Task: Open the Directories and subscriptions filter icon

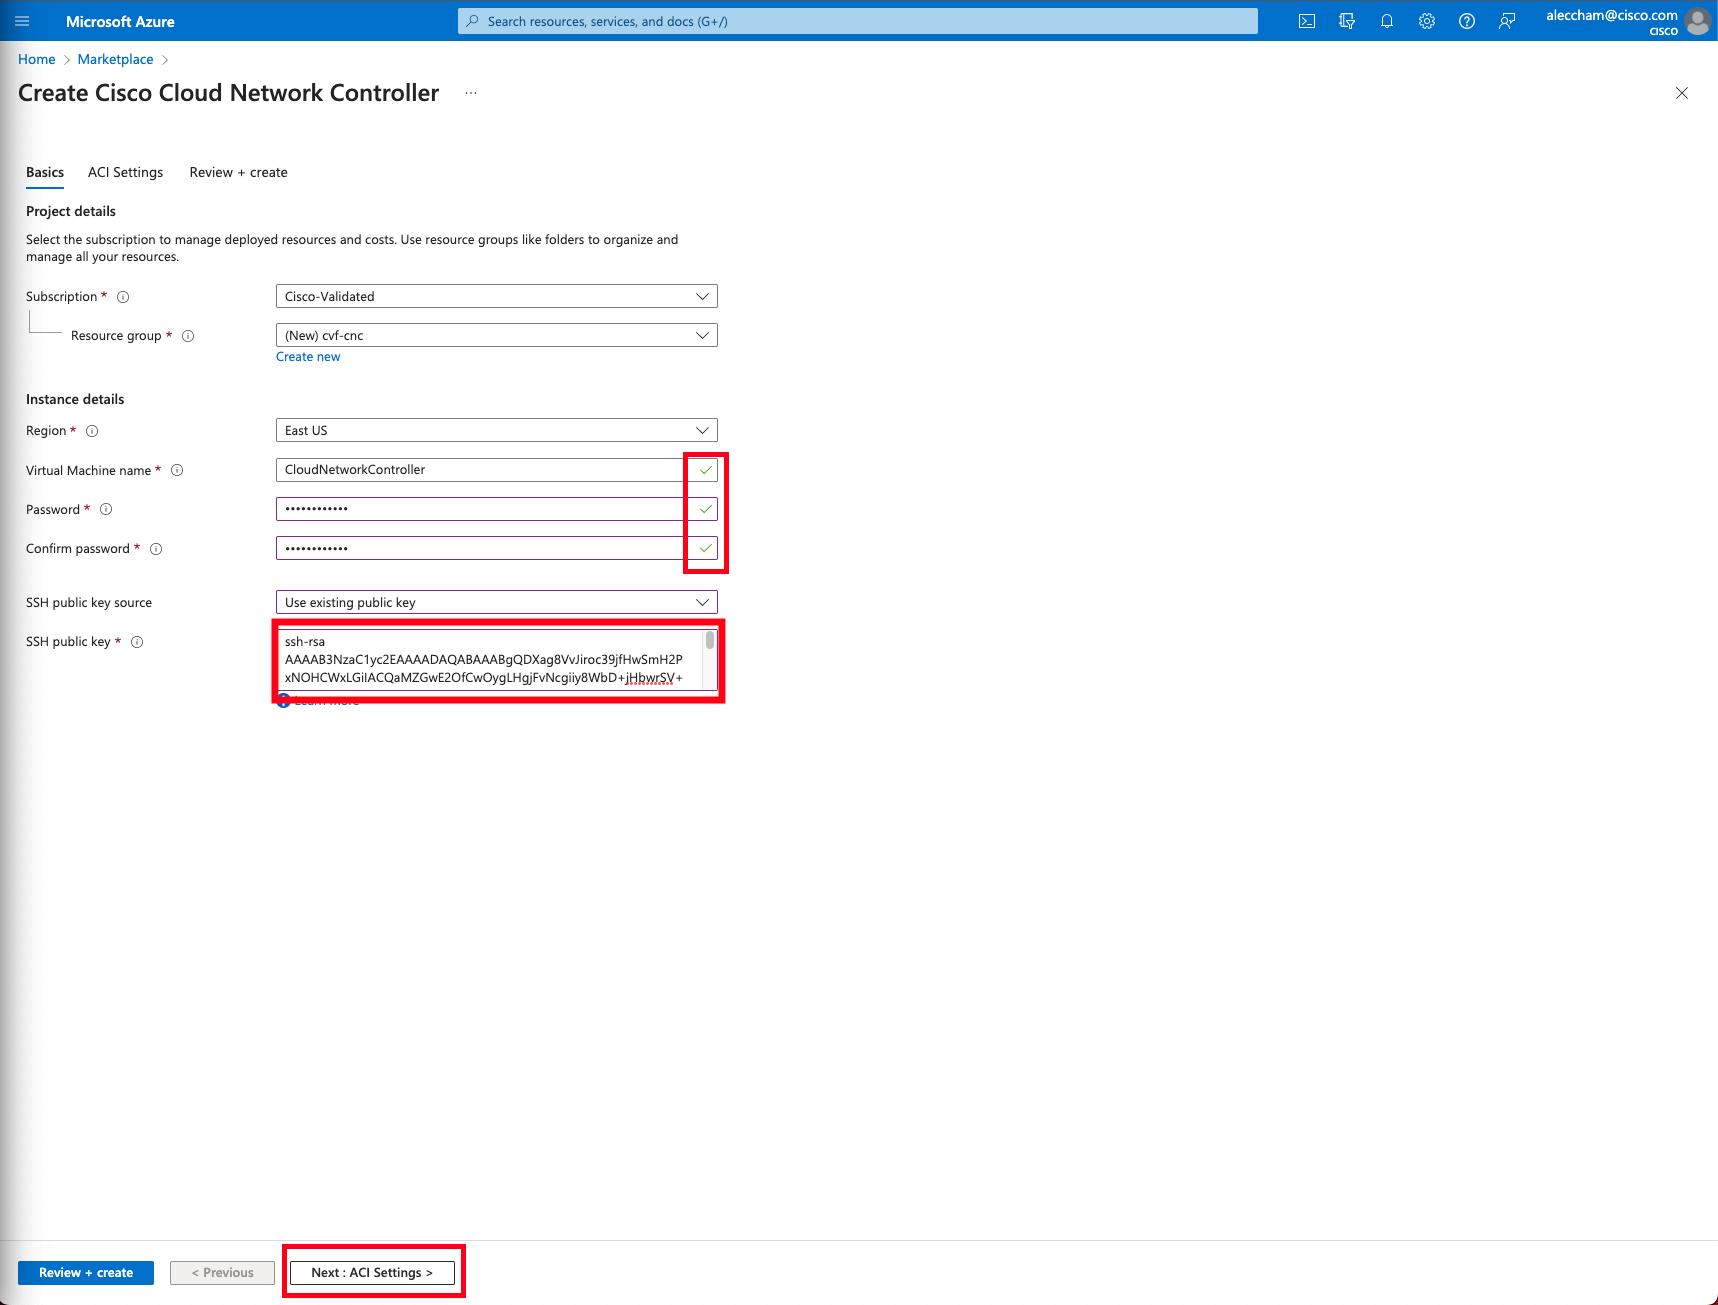Action: click(1346, 21)
